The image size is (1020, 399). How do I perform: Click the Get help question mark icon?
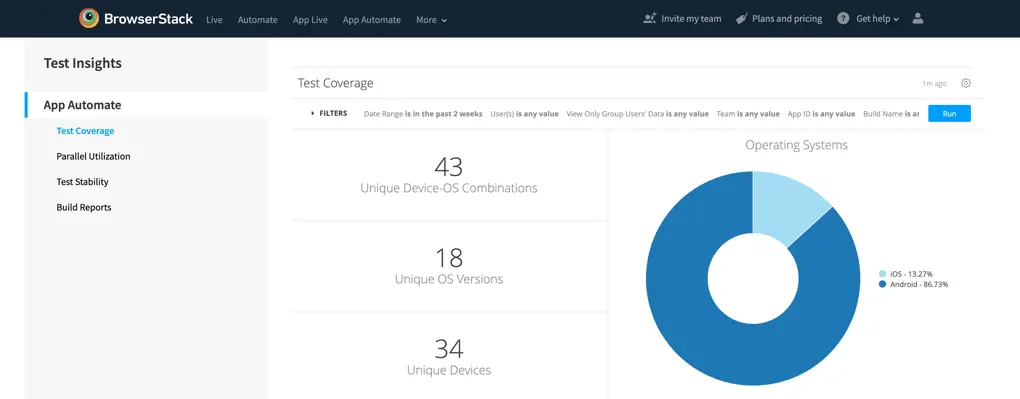843,19
